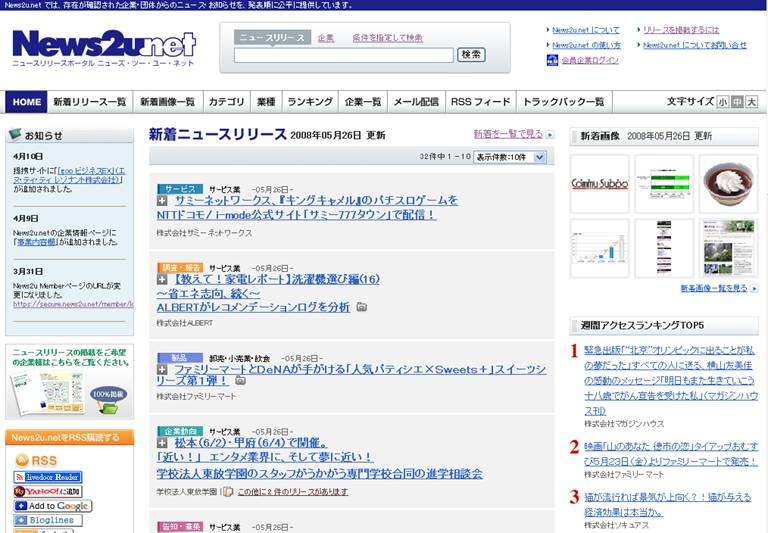768x533 pixels.
Task: Expand the plus icon beside ファミリーマートとDeNA release
Action: coord(162,369)
